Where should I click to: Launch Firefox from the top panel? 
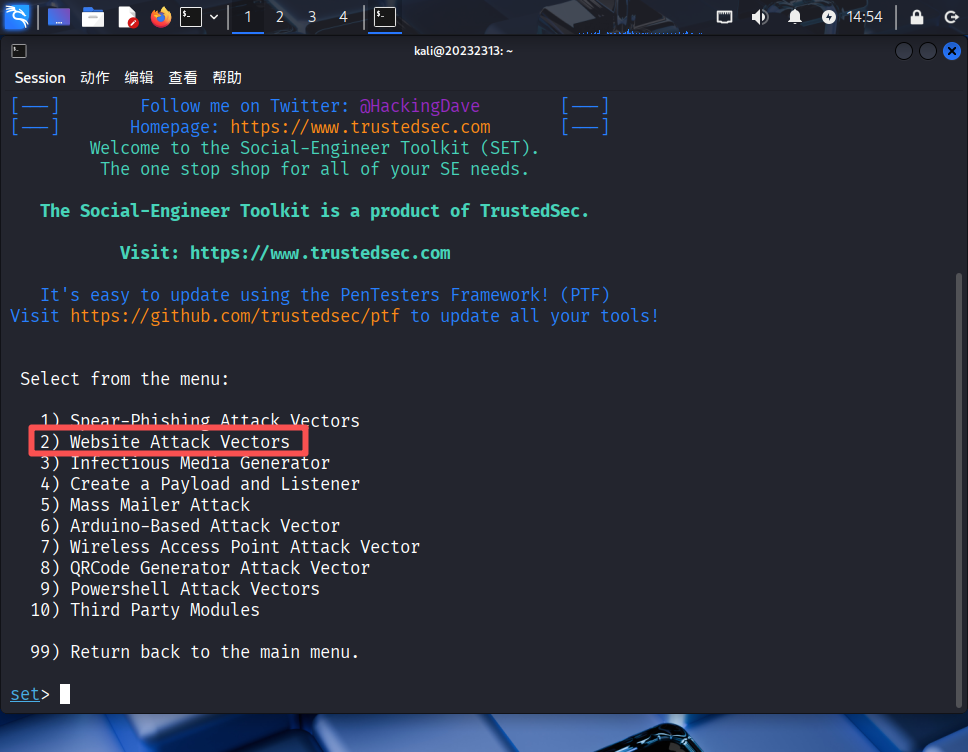[x=161, y=17]
